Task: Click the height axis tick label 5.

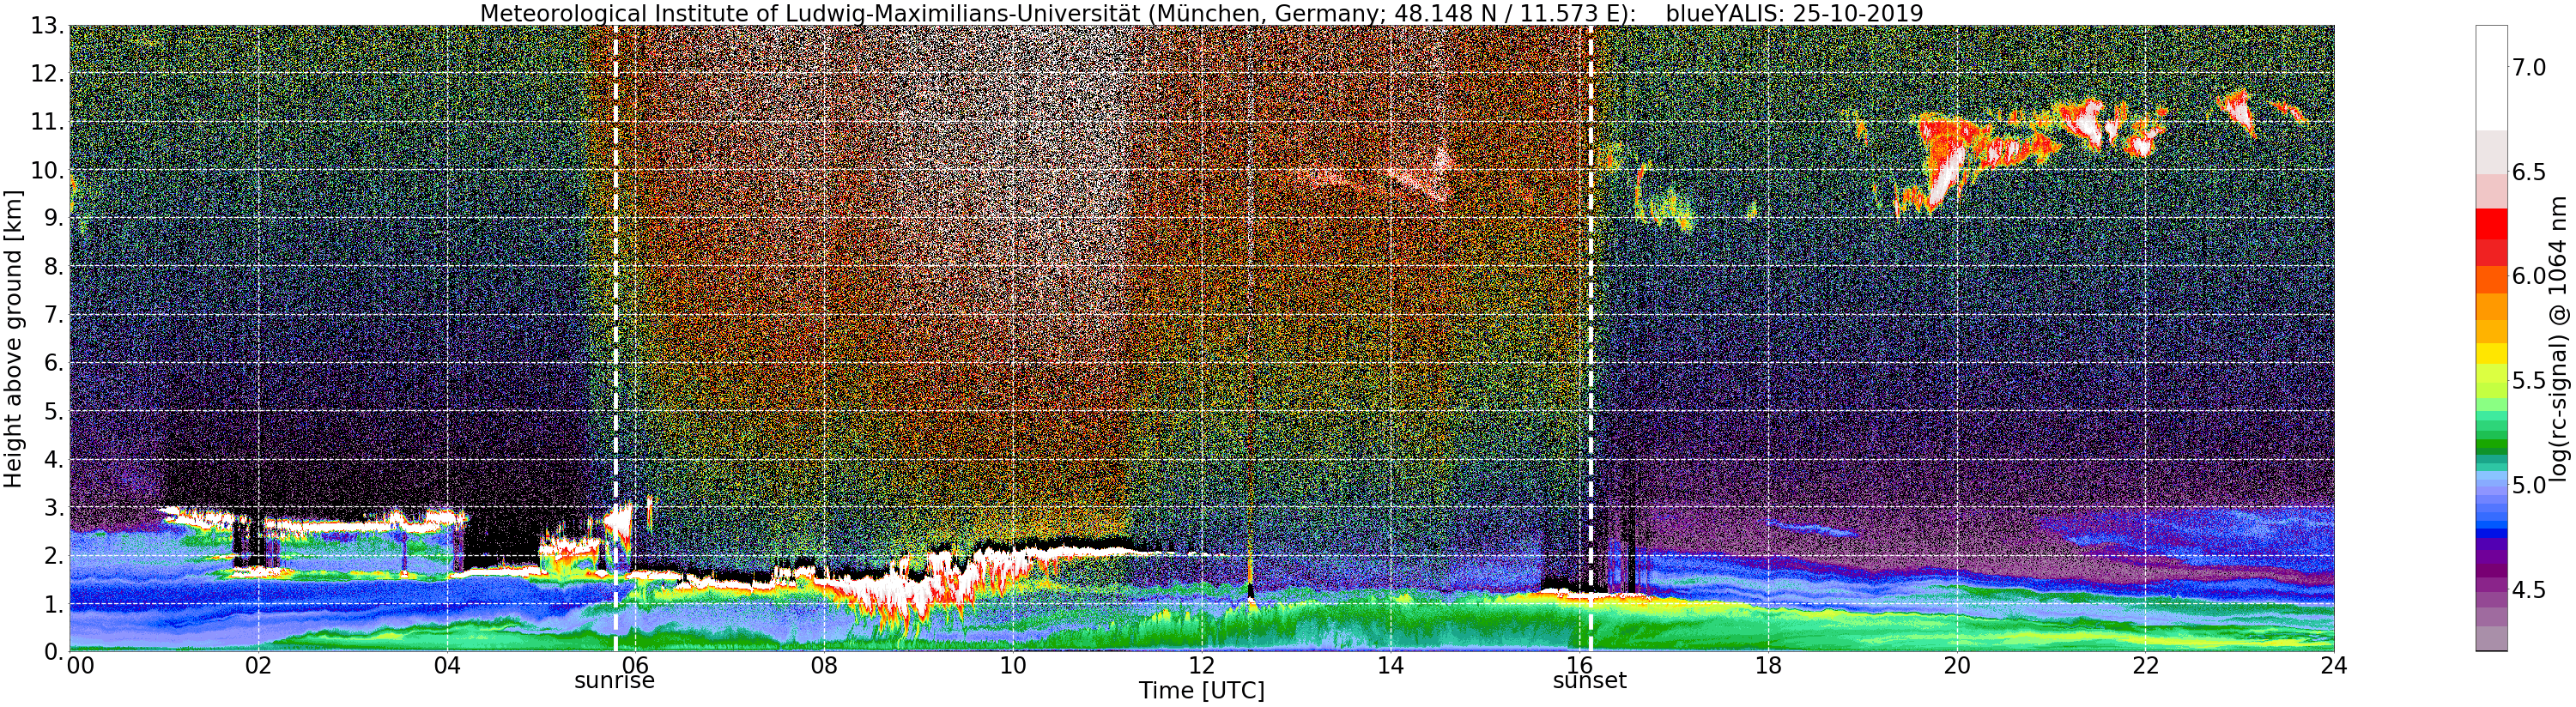Action: (x=53, y=411)
